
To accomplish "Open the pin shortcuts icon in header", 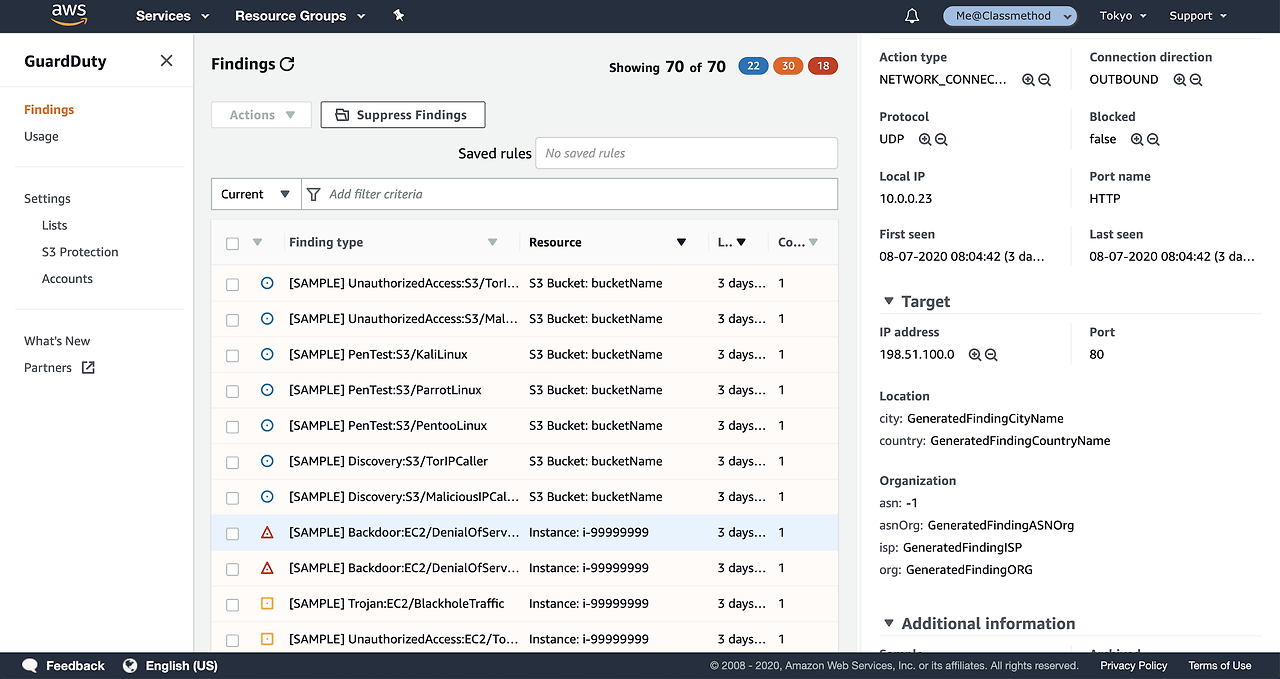I will (x=399, y=15).
